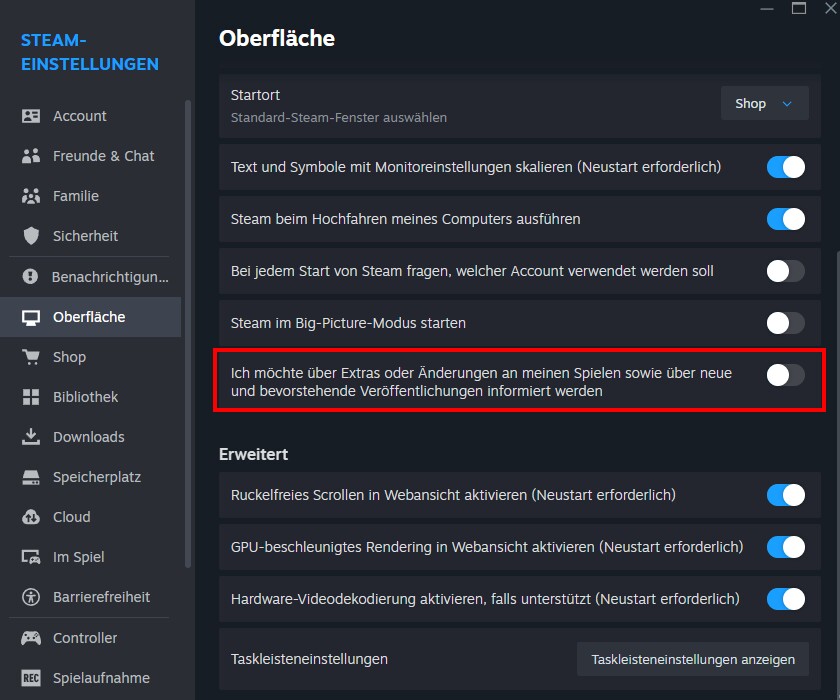Disable scaling text with monitor settings
Screen dimensions: 840x700
coord(785,167)
